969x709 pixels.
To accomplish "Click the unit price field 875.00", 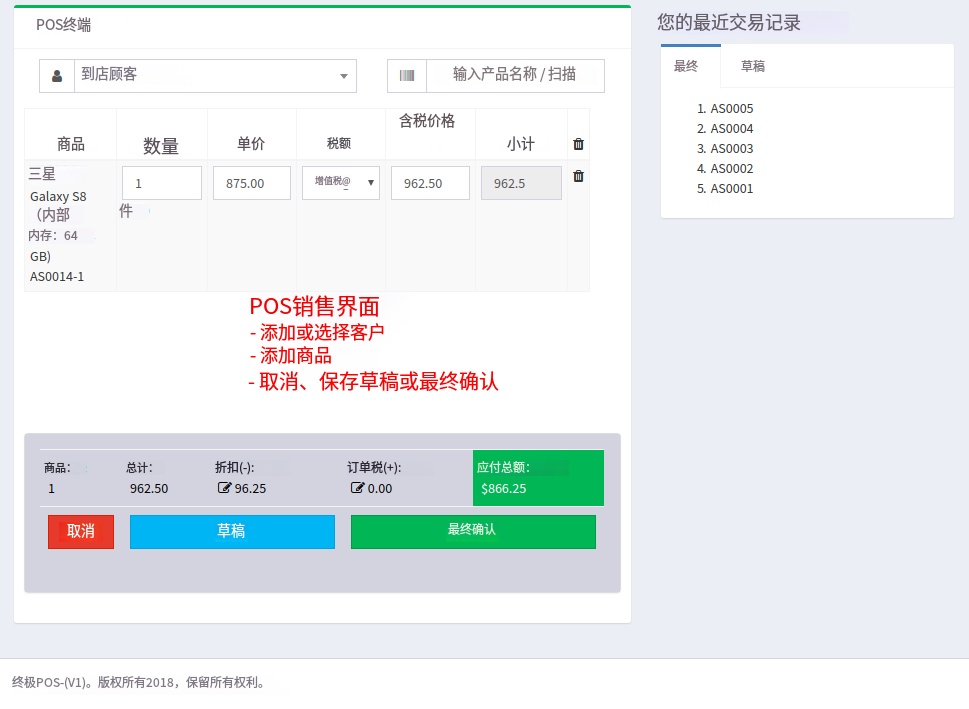I will coord(251,183).
